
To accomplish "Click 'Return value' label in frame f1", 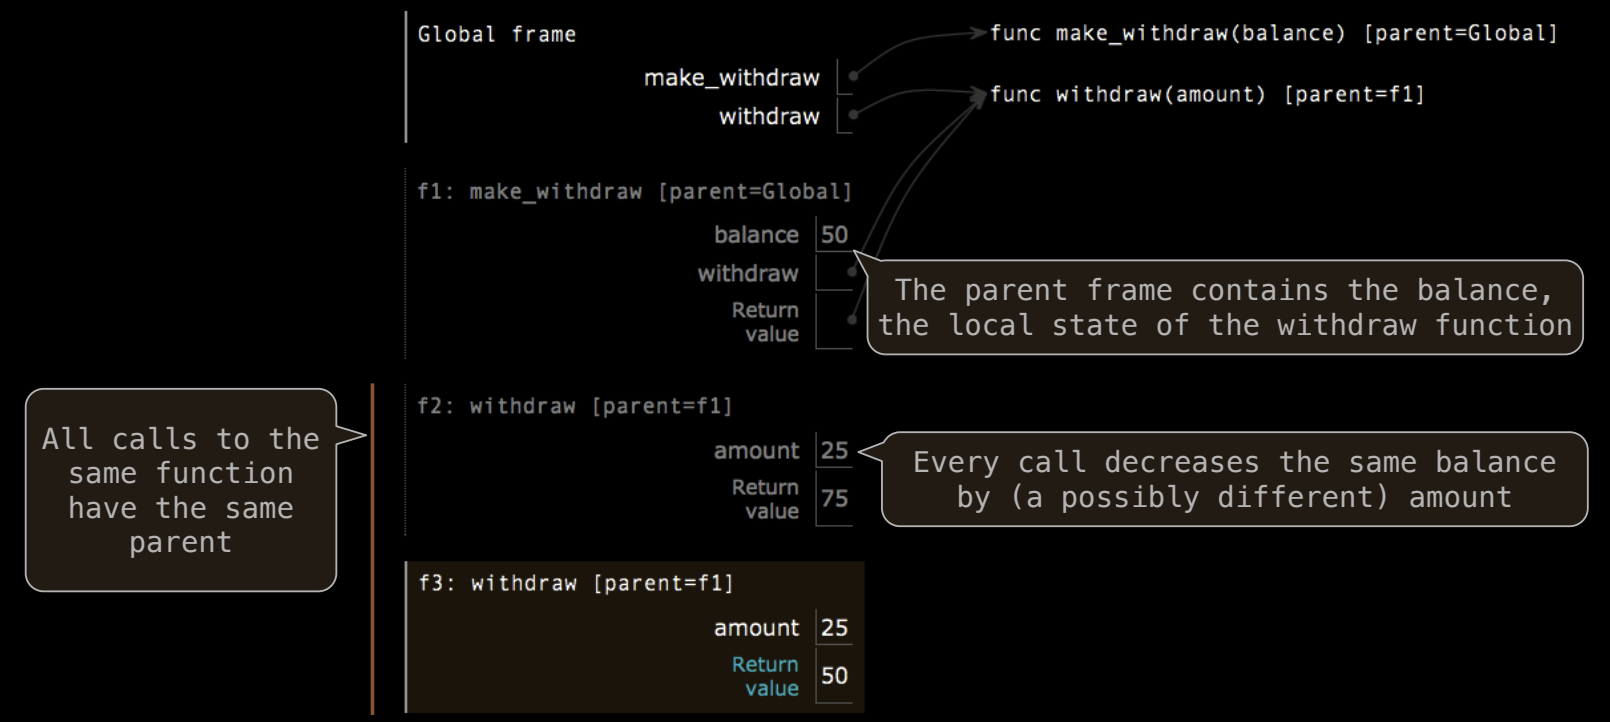I will (765, 322).
